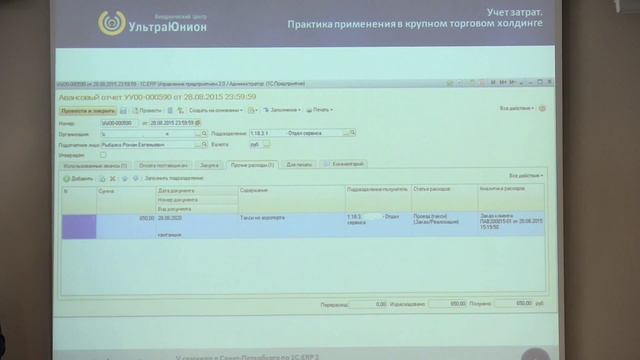Select the document date cell '28.08.2020'
The height and width of the screenshot is (360, 640).
pos(197,218)
